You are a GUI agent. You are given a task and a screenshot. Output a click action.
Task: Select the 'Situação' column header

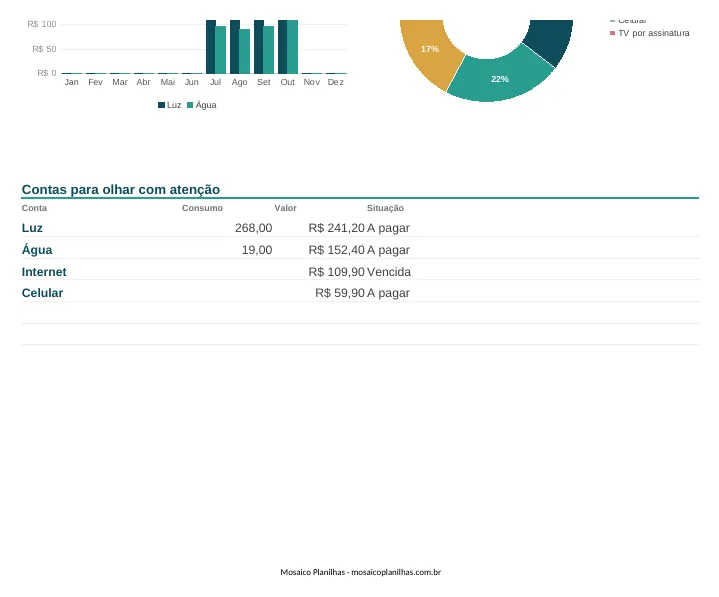(x=385, y=208)
